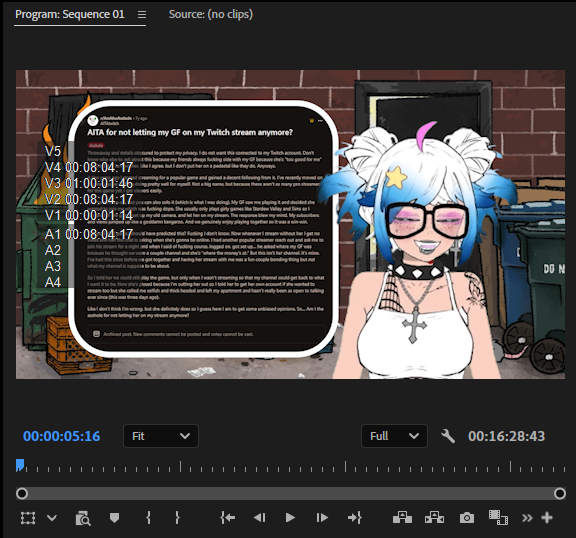Open the wrench Settings menu
Screen dimensions: 576x538
click(x=448, y=436)
